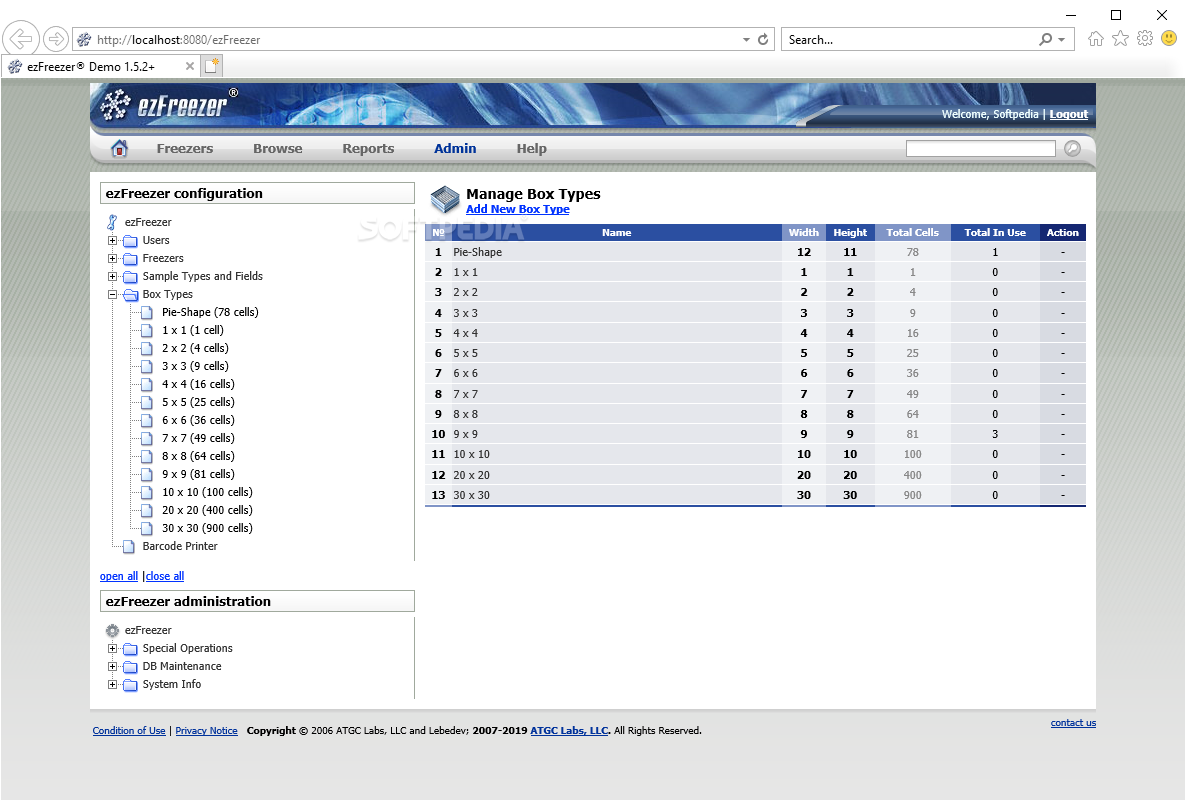Click page icon beside Pie-Shape (78 cells)
Viewport: 1186px width, 801px height.
pyautogui.click(x=147, y=312)
